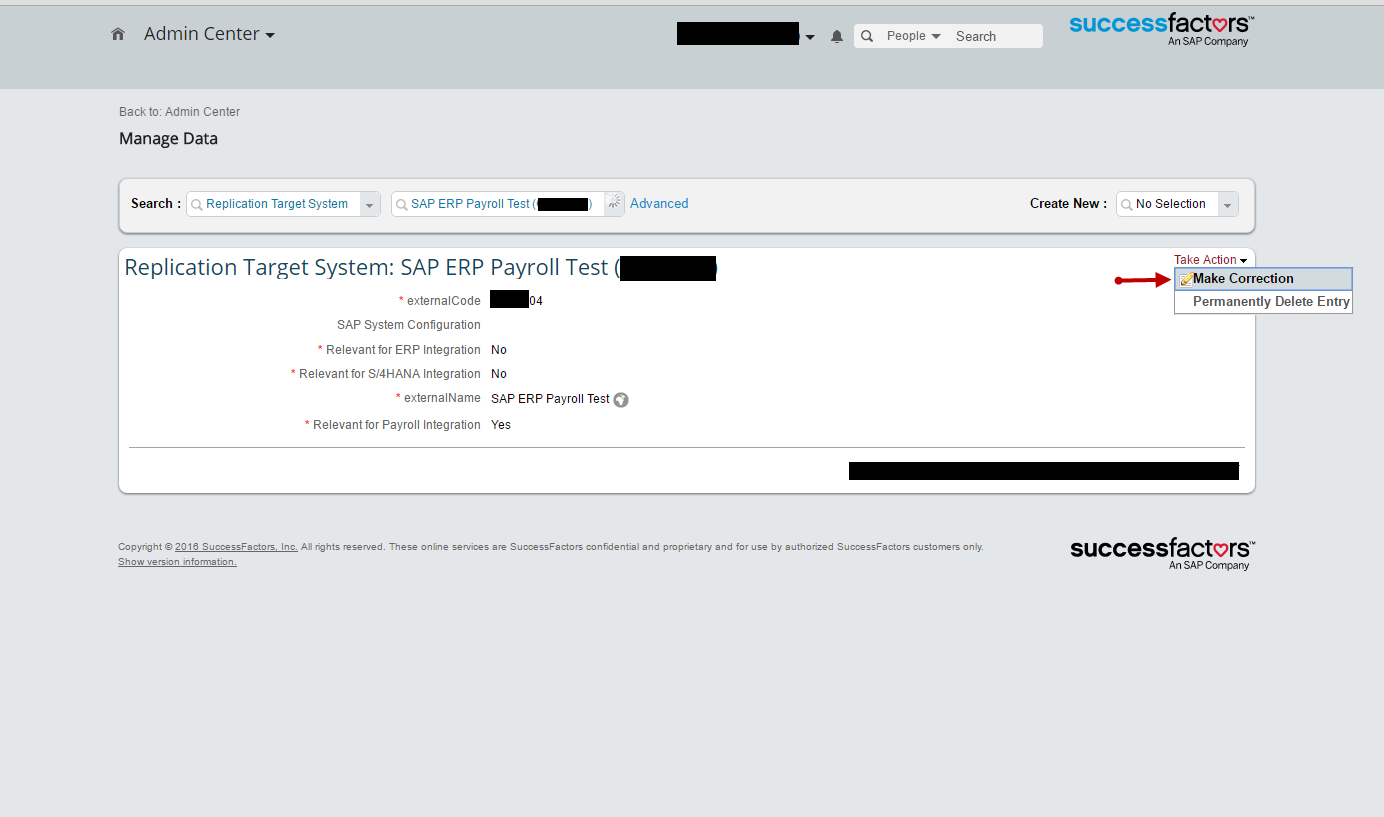Expand the SAP ERP Payroll Test selector
This screenshot has height=817, width=1384.
[614, 204]
